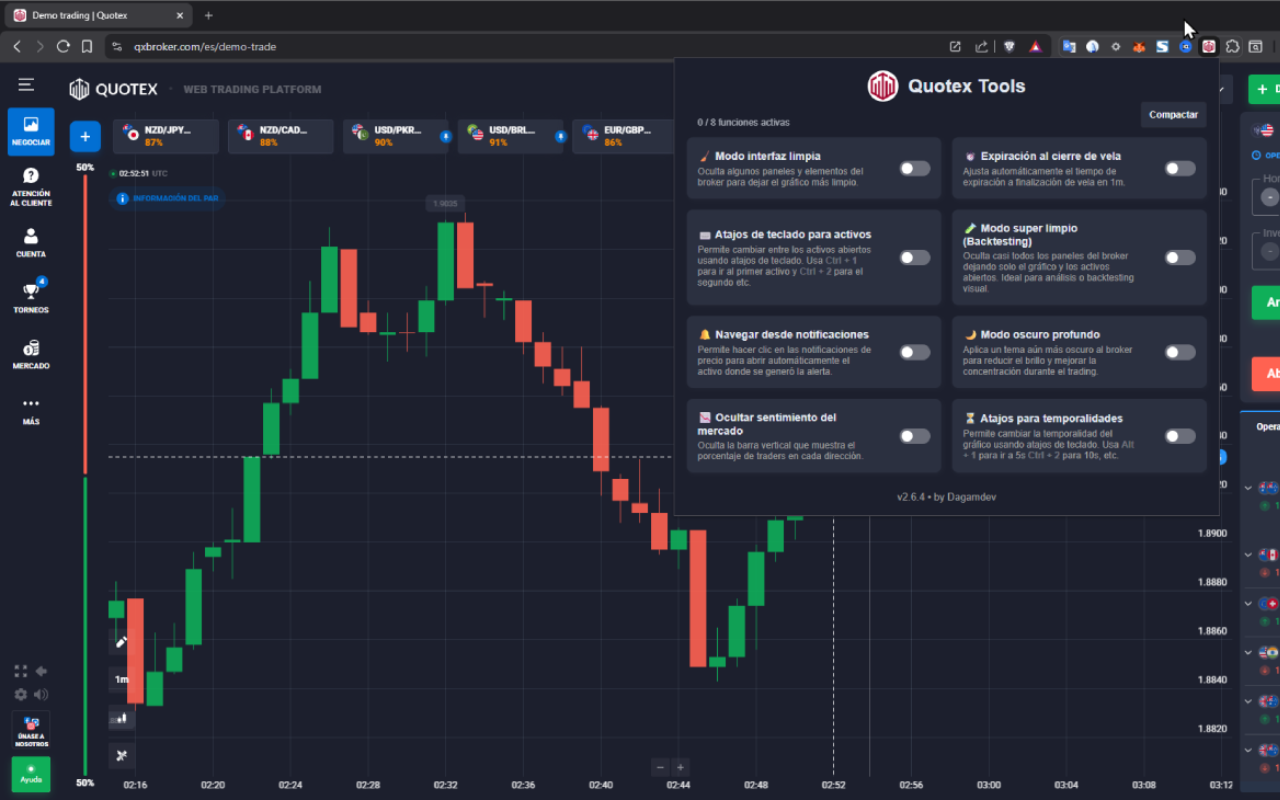Switch to USD/BRL asset tab
The image size is (1280, 800).
pos(510,136)
